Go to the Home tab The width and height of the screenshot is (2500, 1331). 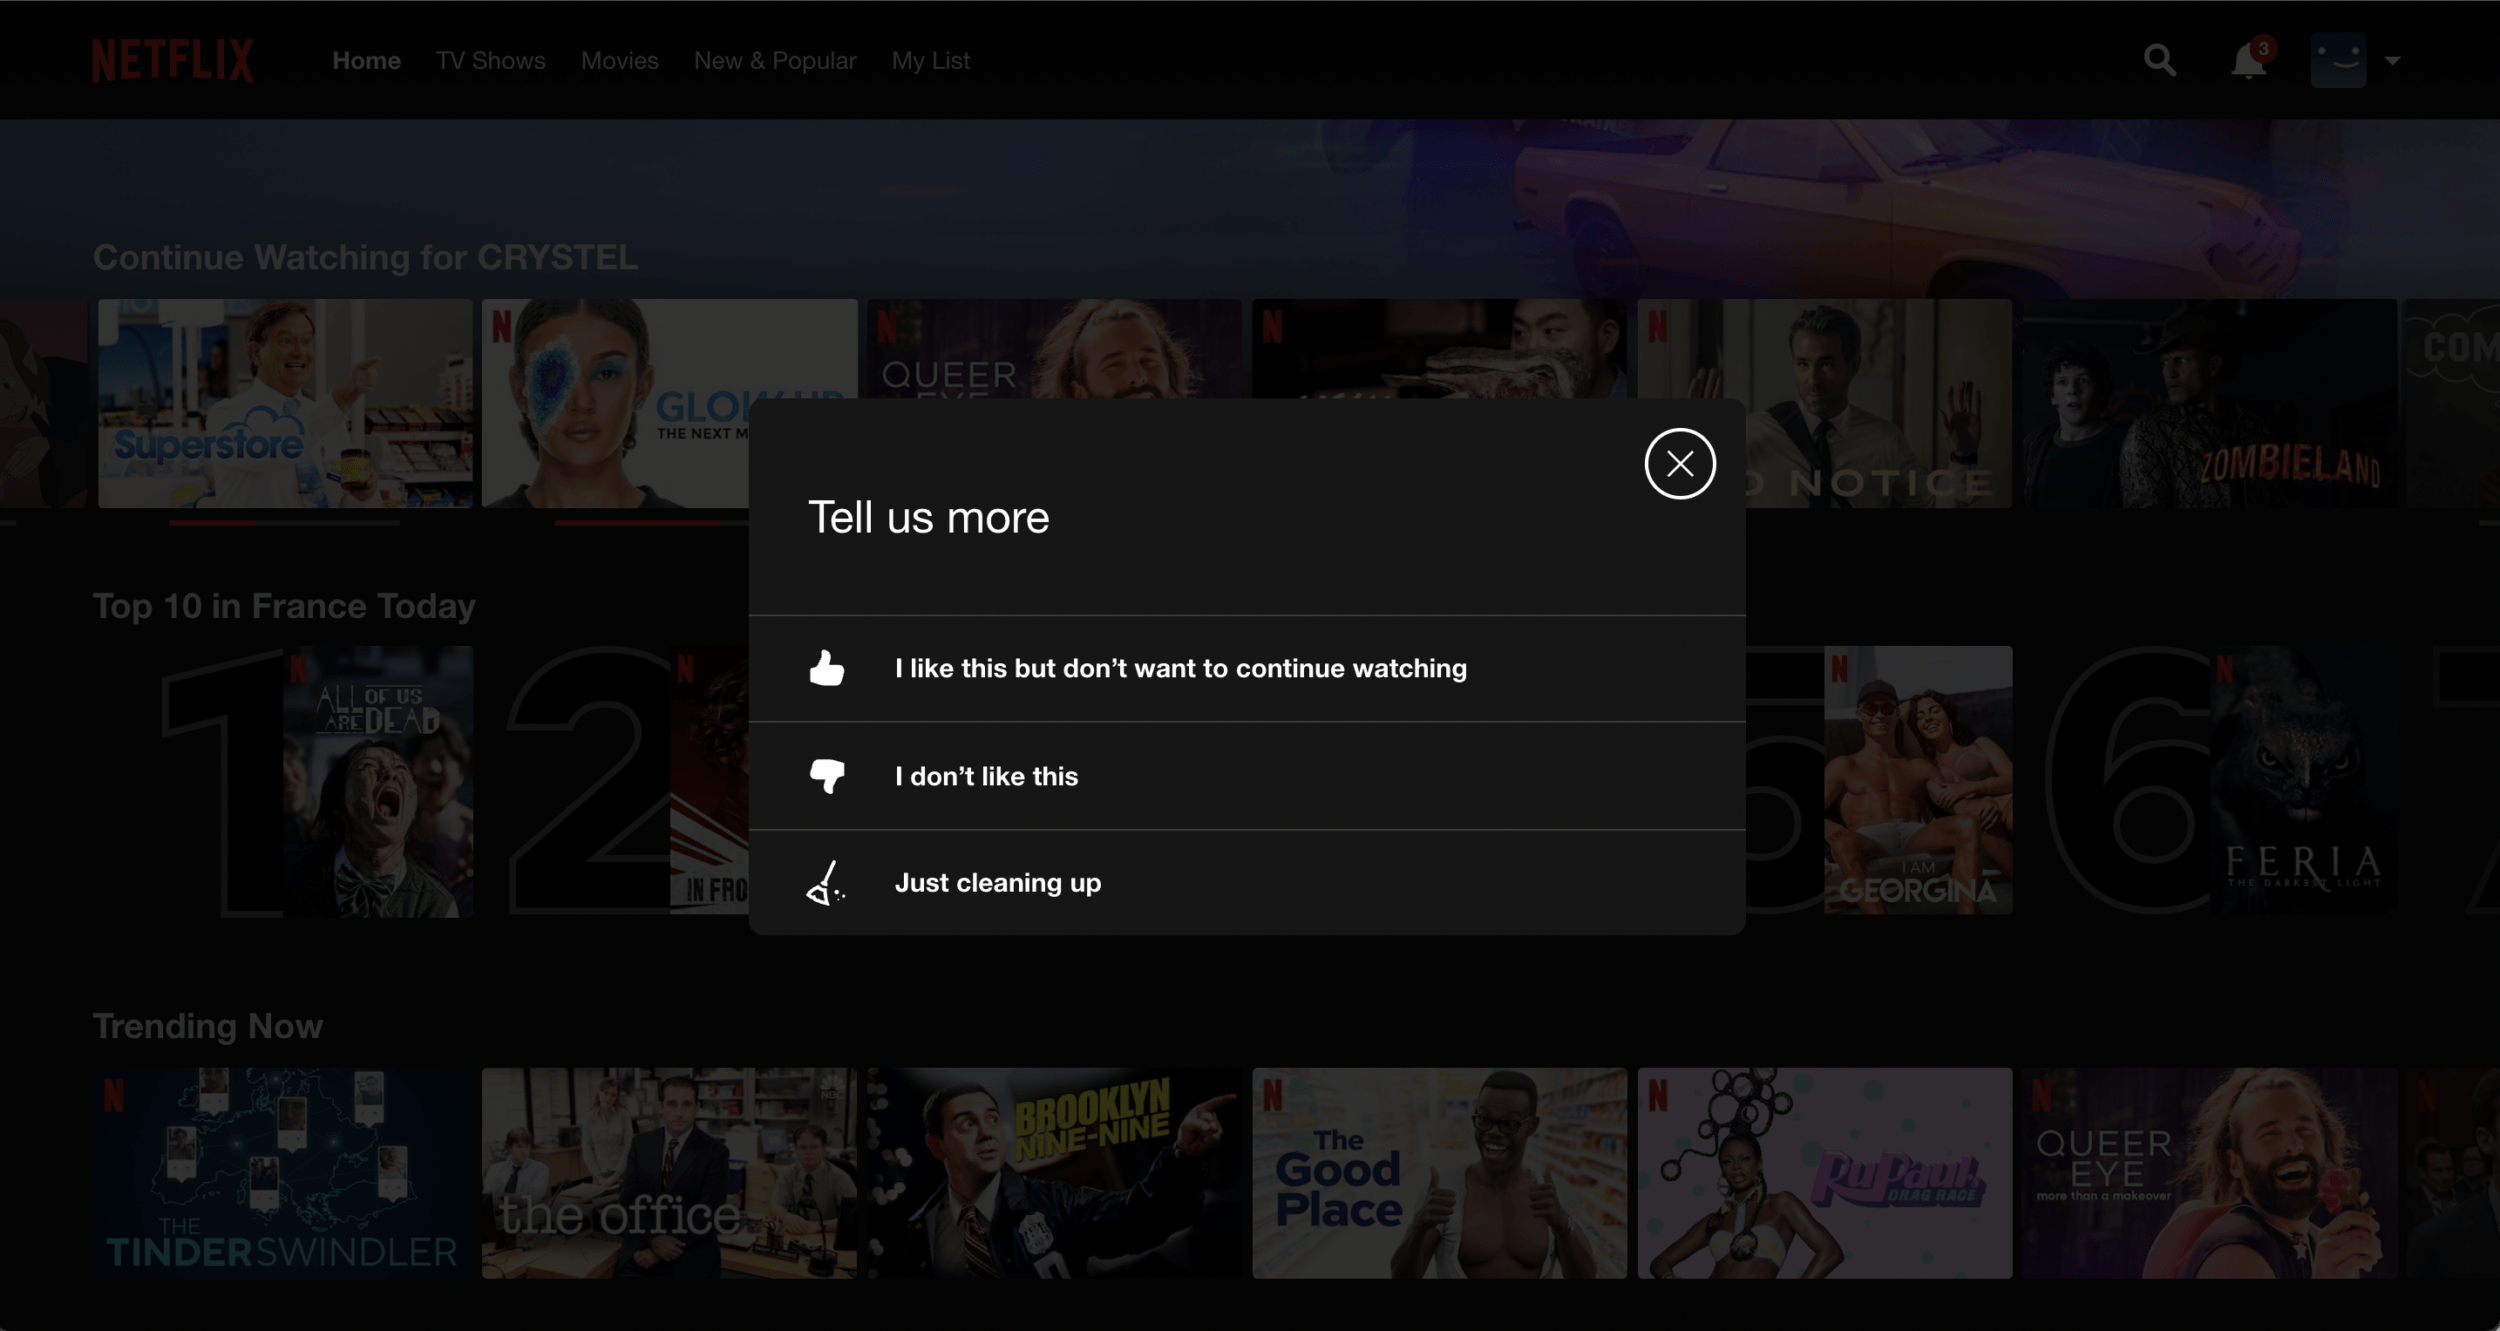click(x=366, y=61)
